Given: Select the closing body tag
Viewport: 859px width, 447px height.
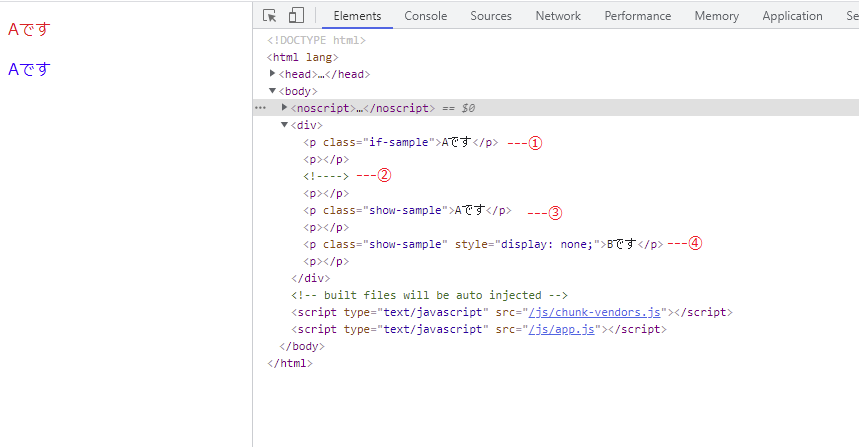Looking at the screenshot, I should [302, 346].
